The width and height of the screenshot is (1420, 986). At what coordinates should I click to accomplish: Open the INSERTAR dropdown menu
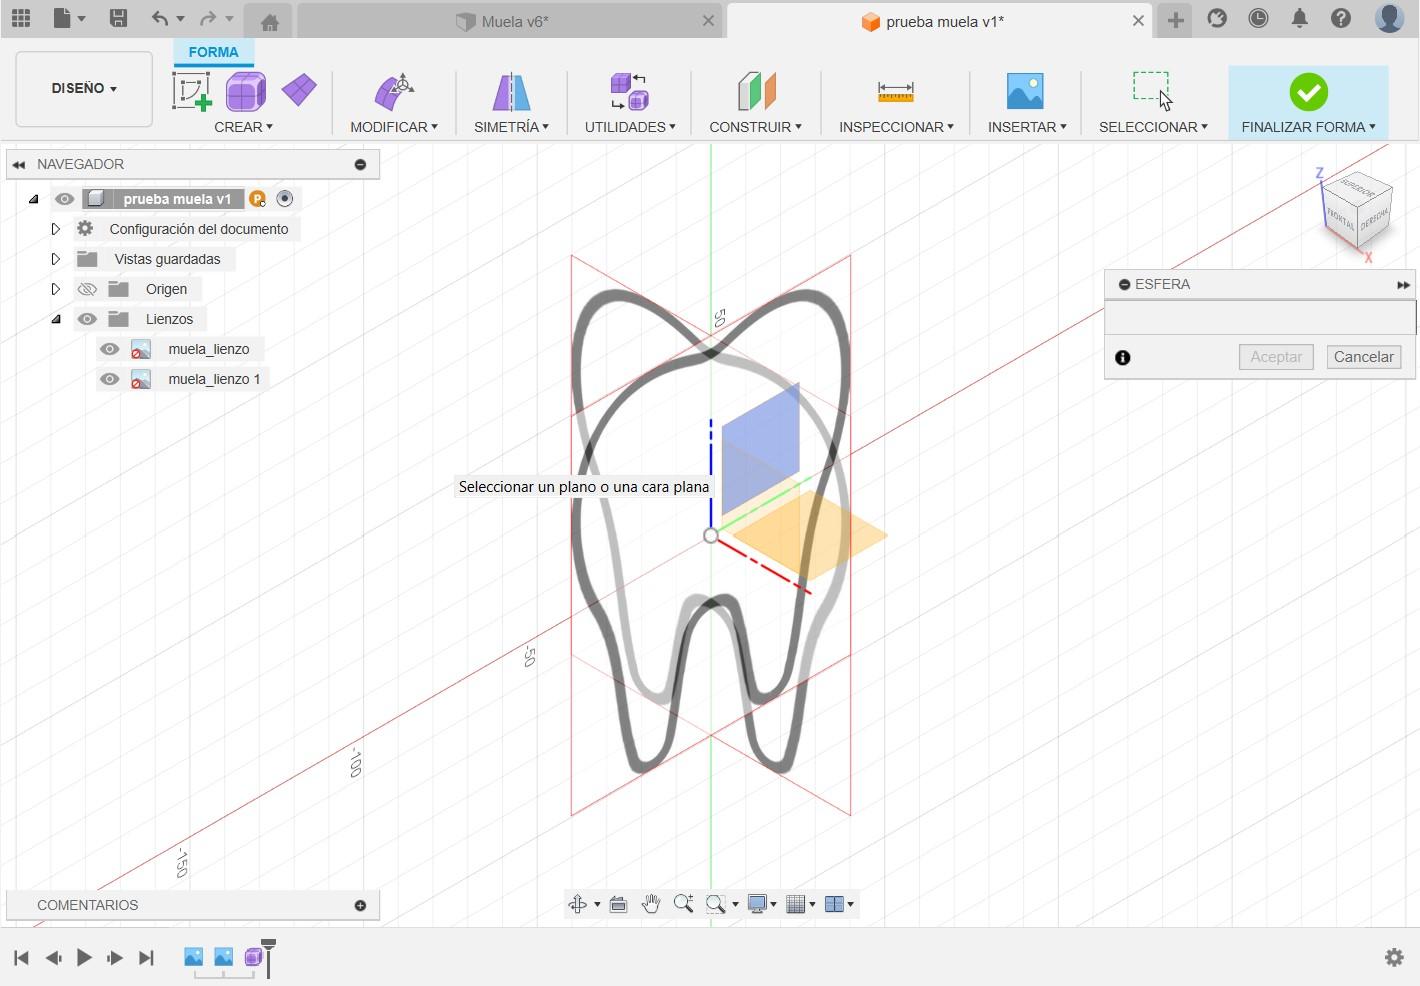tap(1027, 127)
